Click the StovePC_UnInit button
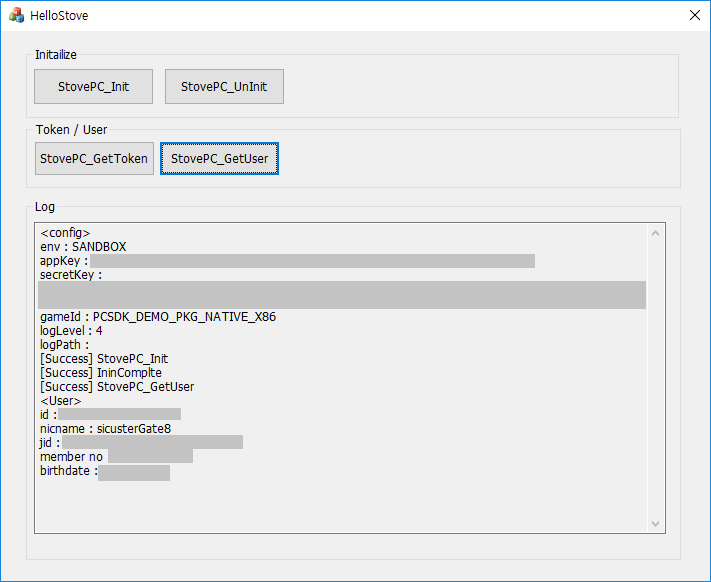This screenshot has height=582, width=711. [224, 87]
